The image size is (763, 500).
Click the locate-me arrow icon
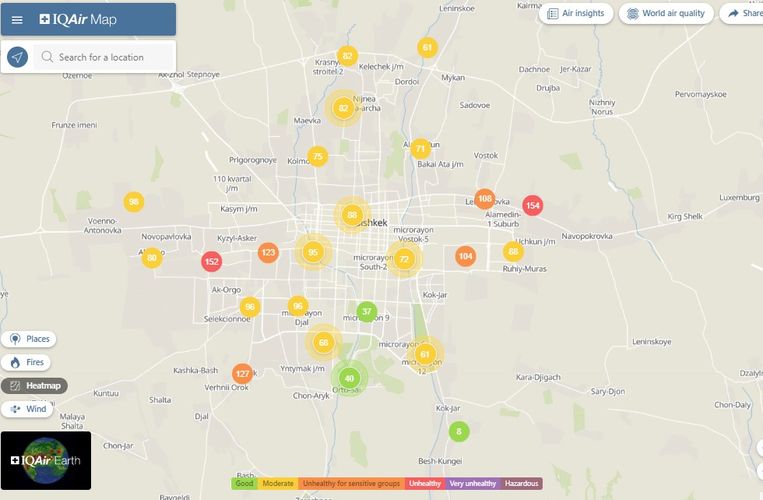tap(17, 57)
